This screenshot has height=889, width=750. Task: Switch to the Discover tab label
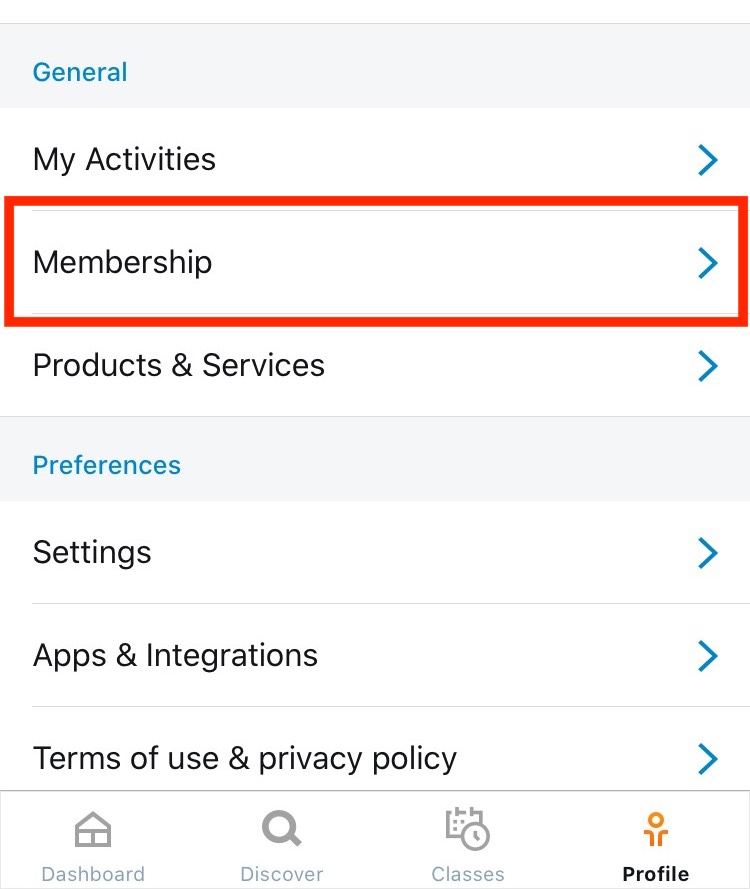point(281,874)
